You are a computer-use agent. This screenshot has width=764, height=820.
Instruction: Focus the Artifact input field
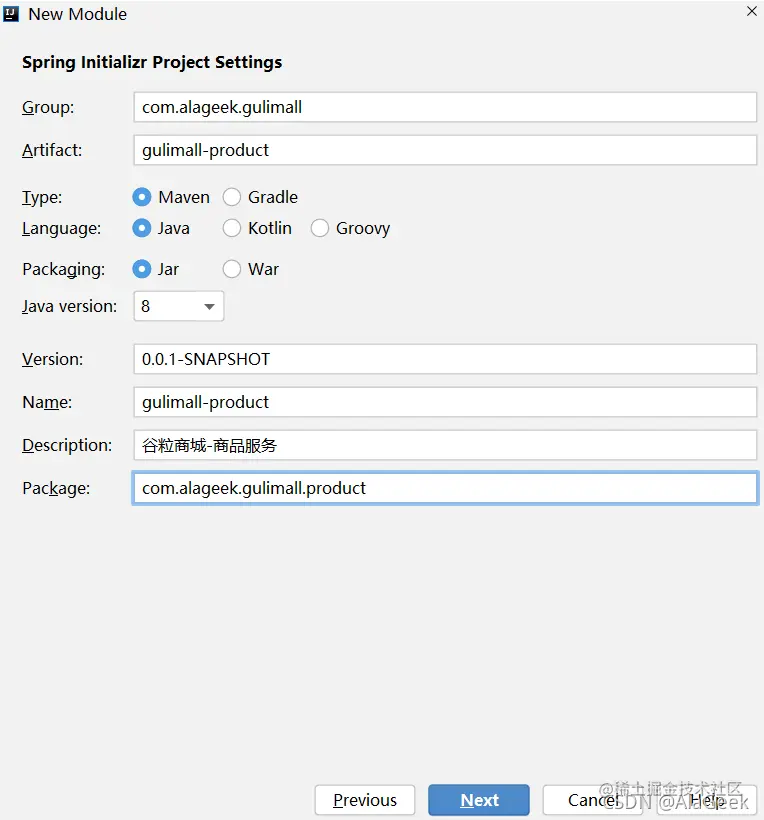445,150
